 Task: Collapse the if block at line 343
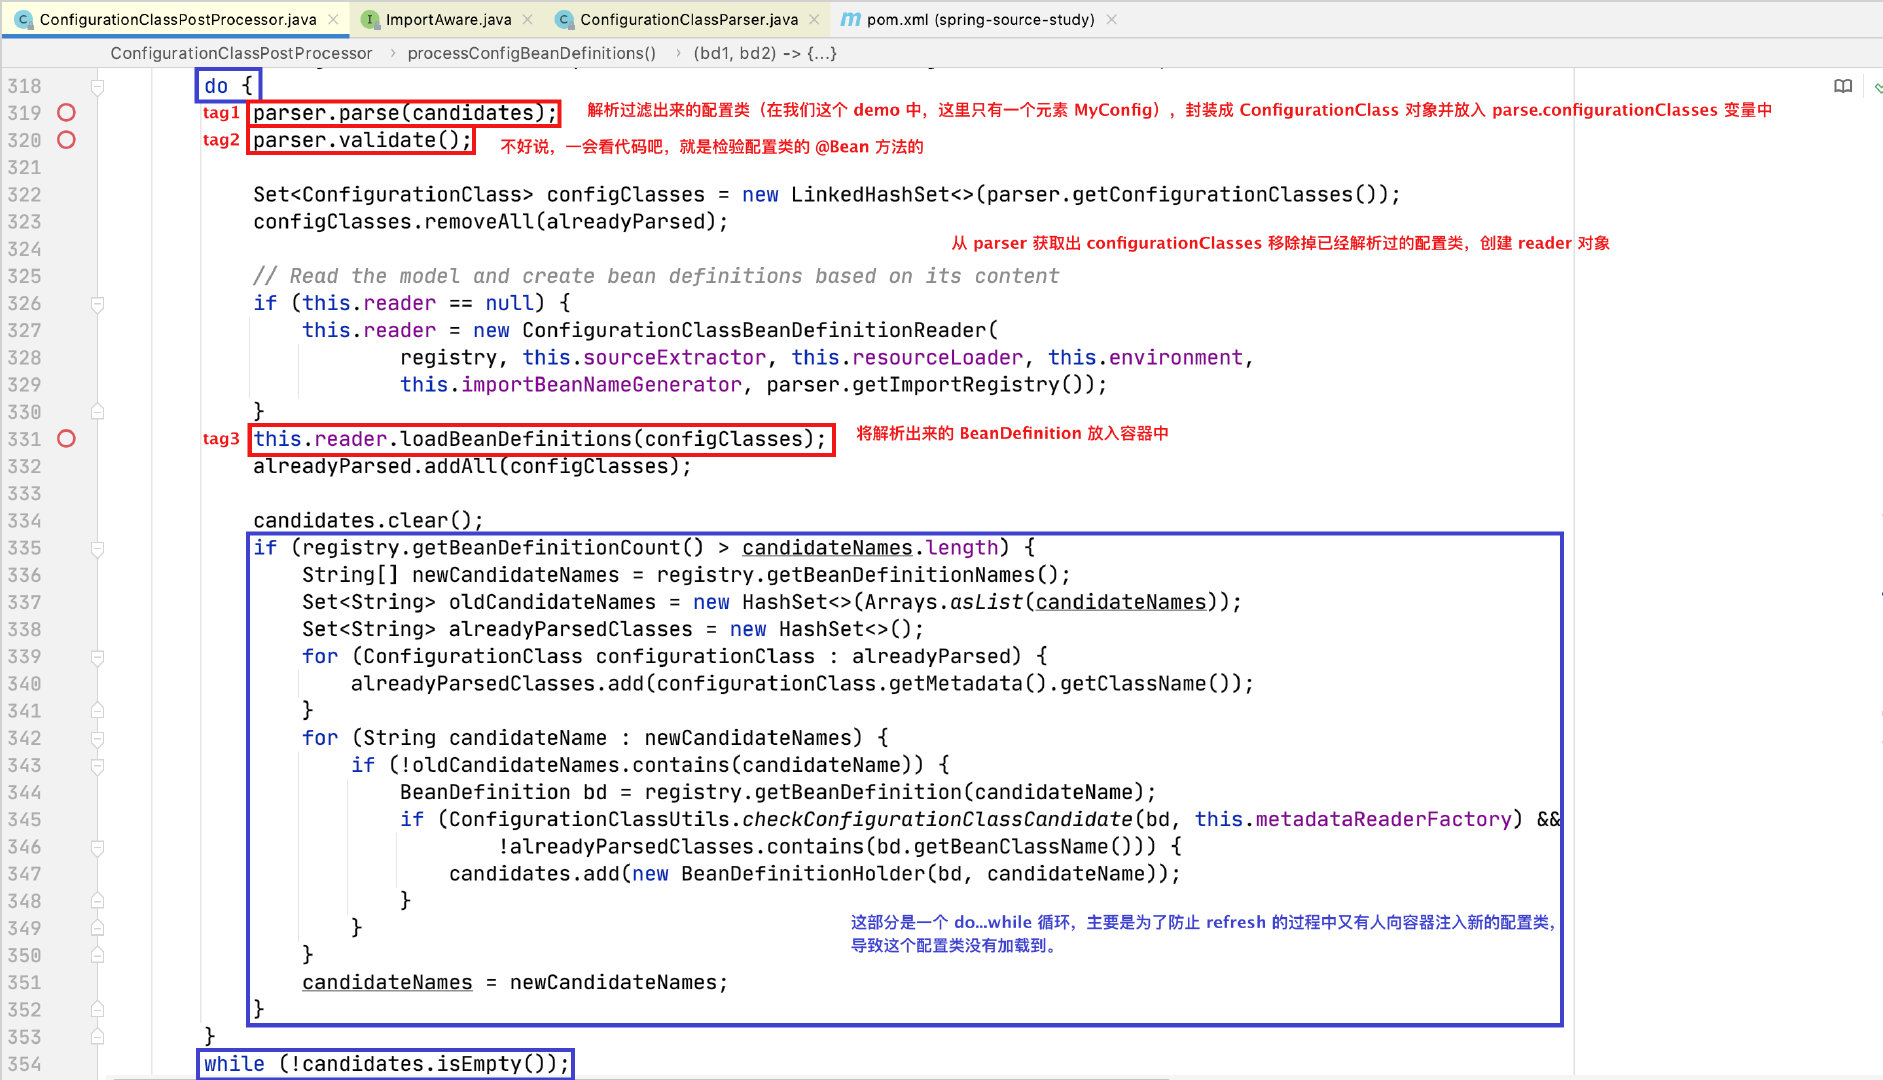point(97,766)
